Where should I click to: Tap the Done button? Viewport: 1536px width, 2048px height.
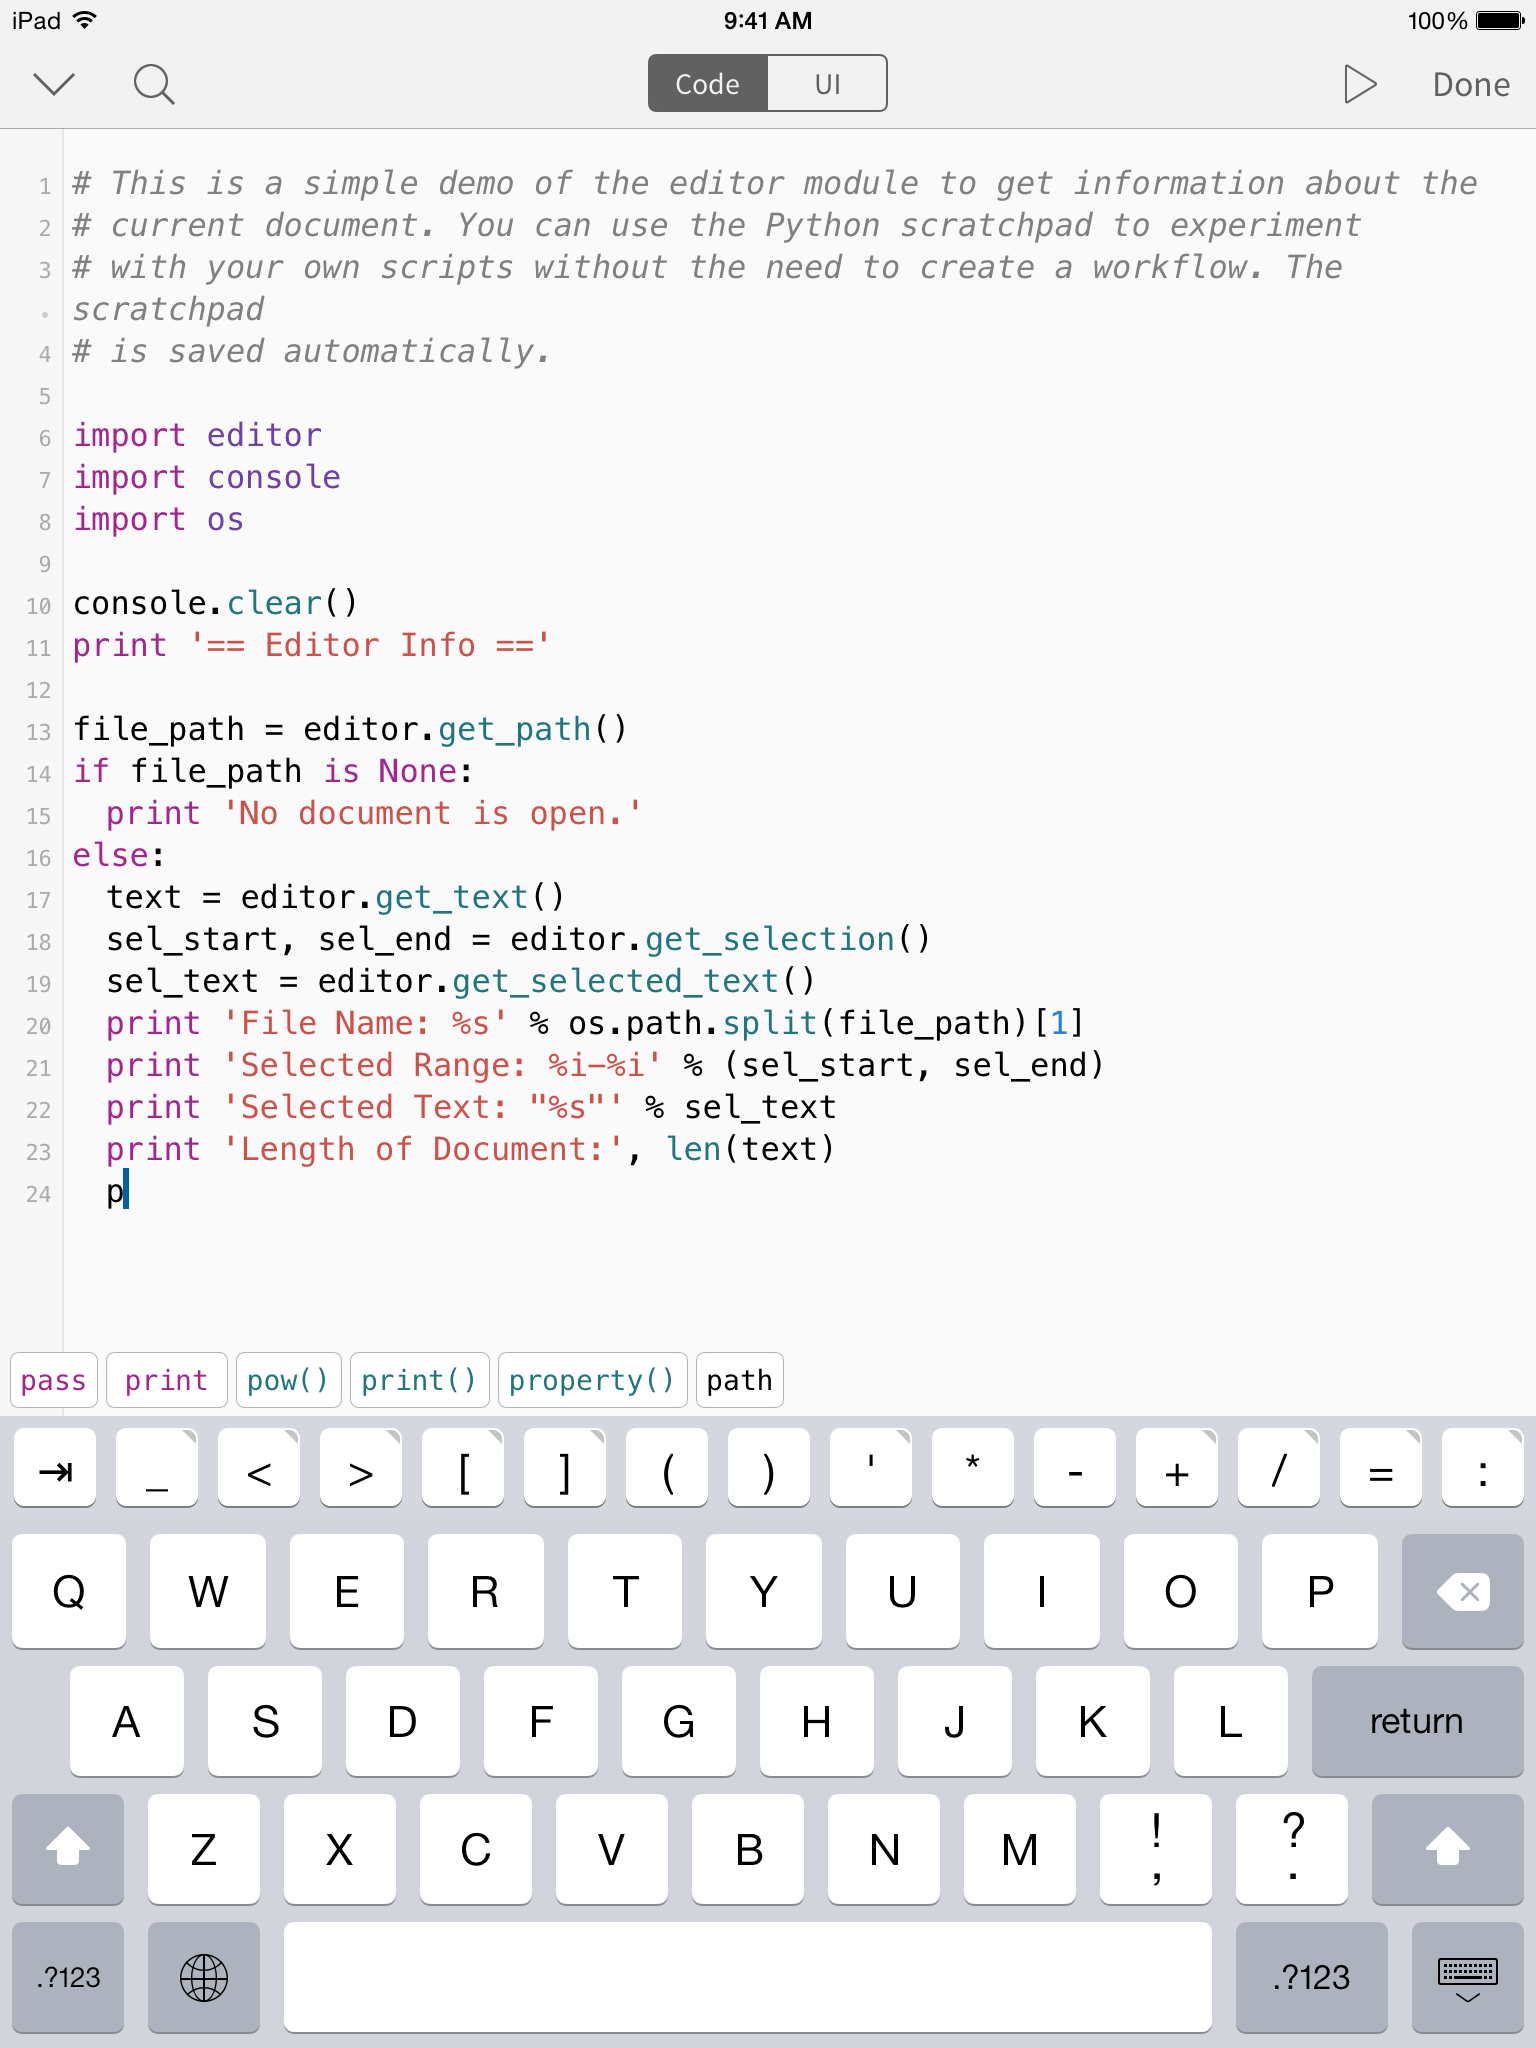(1471, 85)
